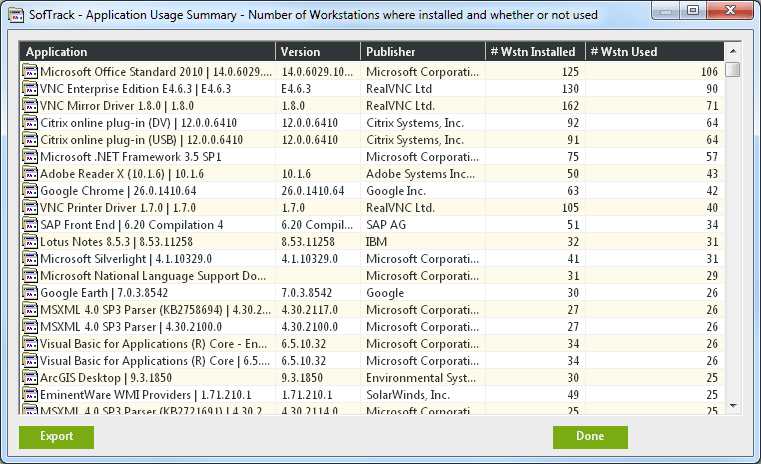Click the SofTrack title bar application icon
This screenshot has height=464, width=761.
click(x=16, y=16)
